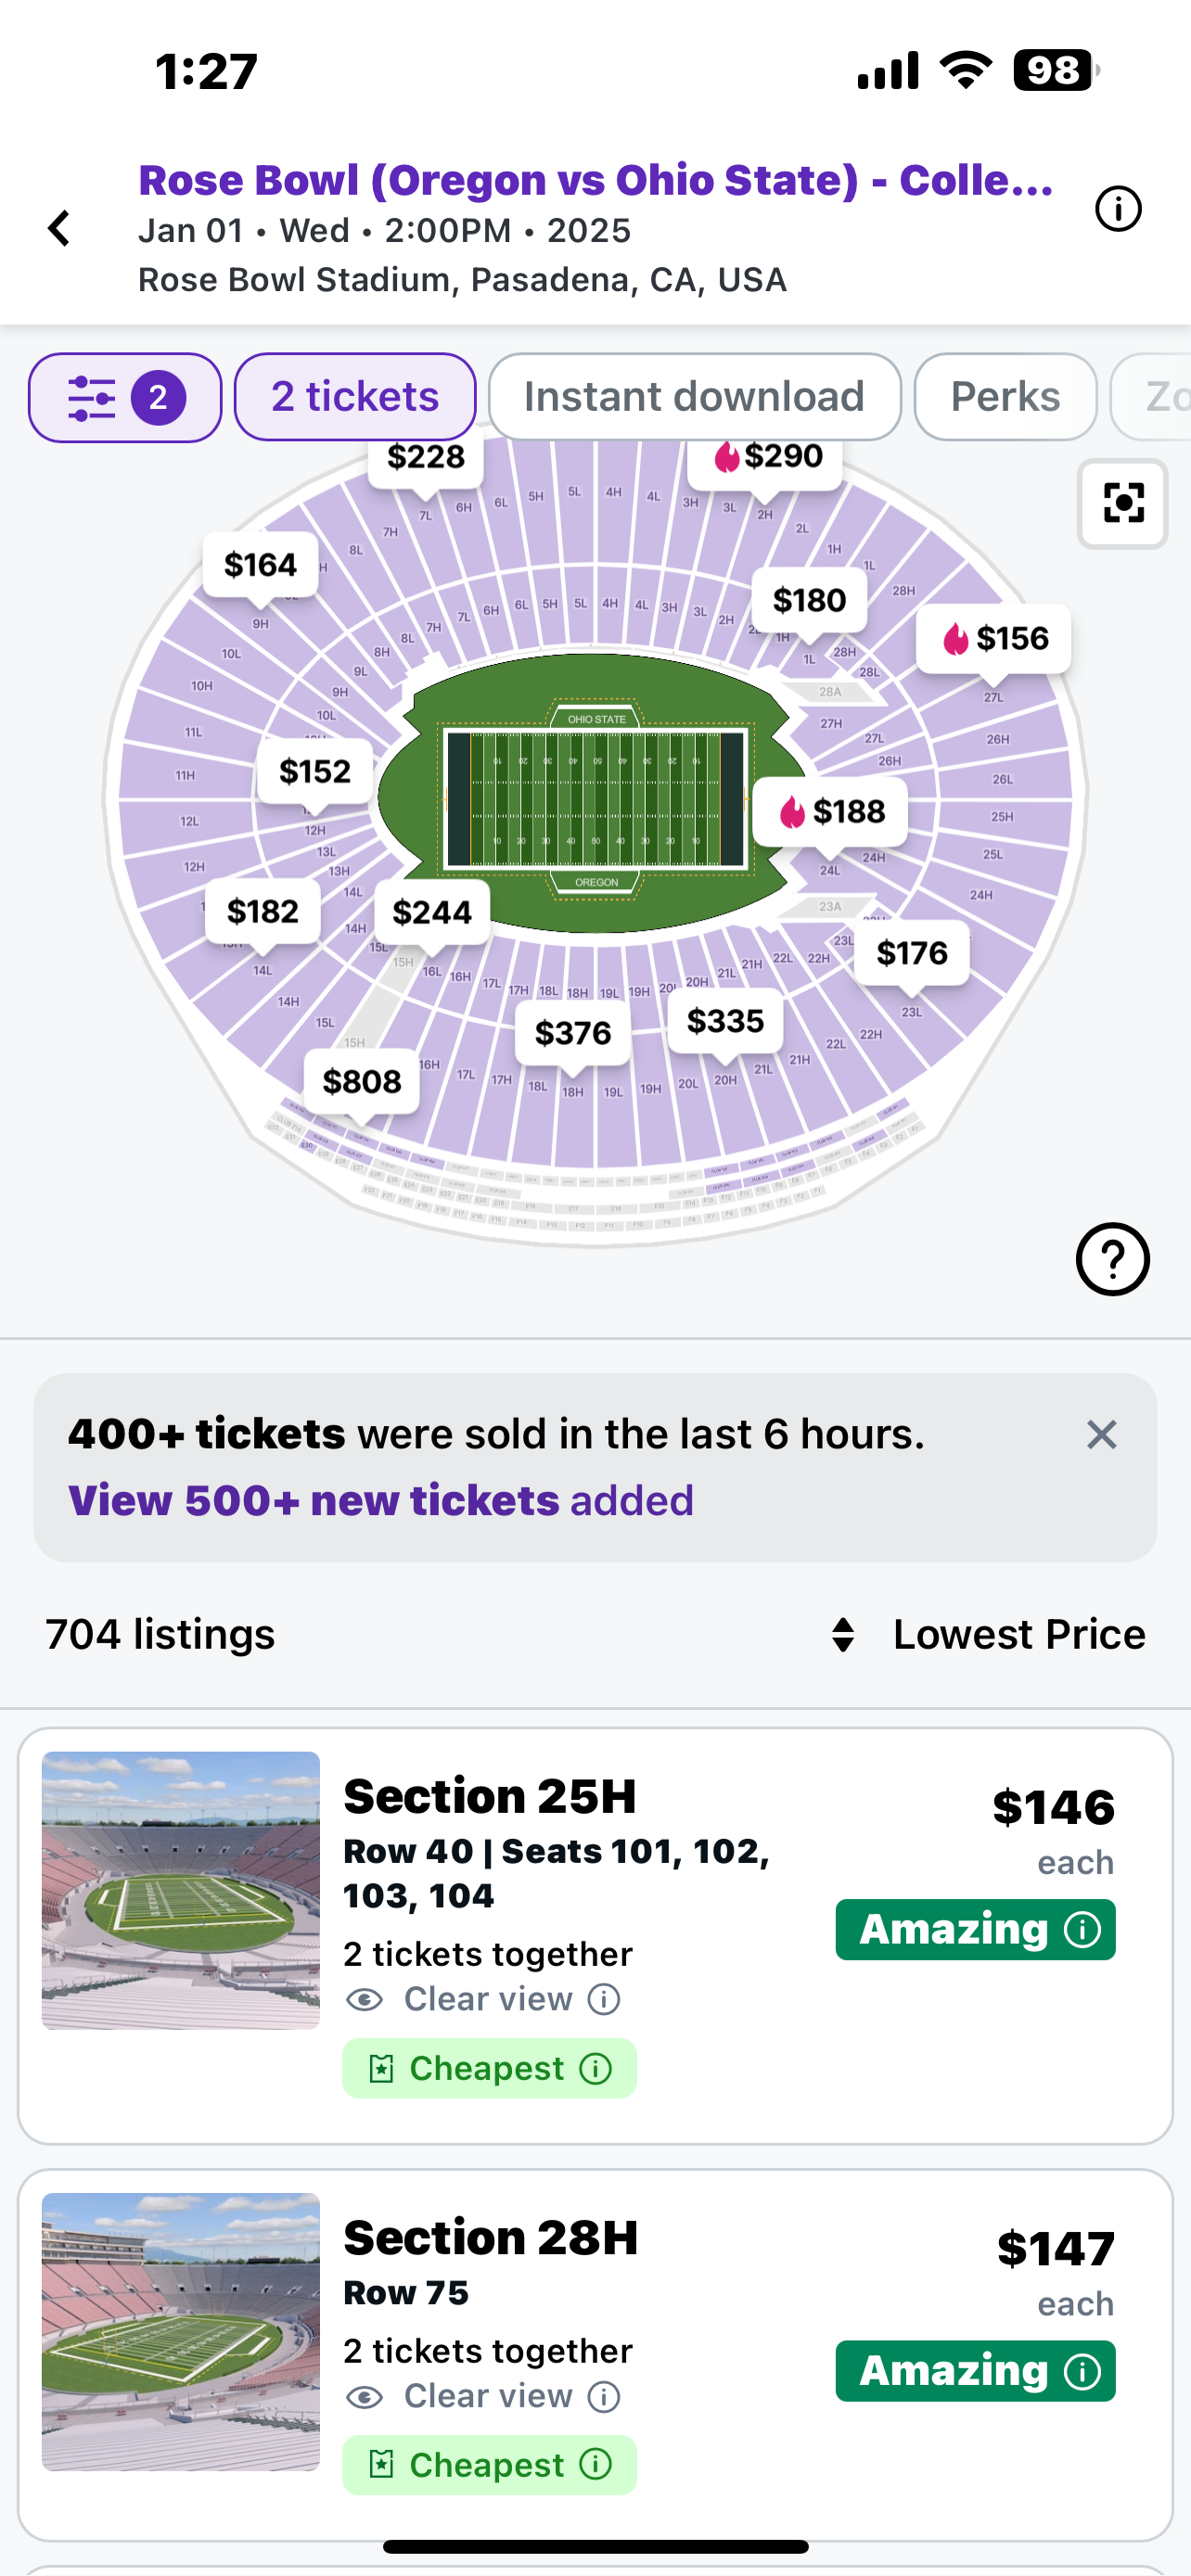1191x2576 pixels.
Task: Open the Rose Bowl event title
Action: click(596, 181)
